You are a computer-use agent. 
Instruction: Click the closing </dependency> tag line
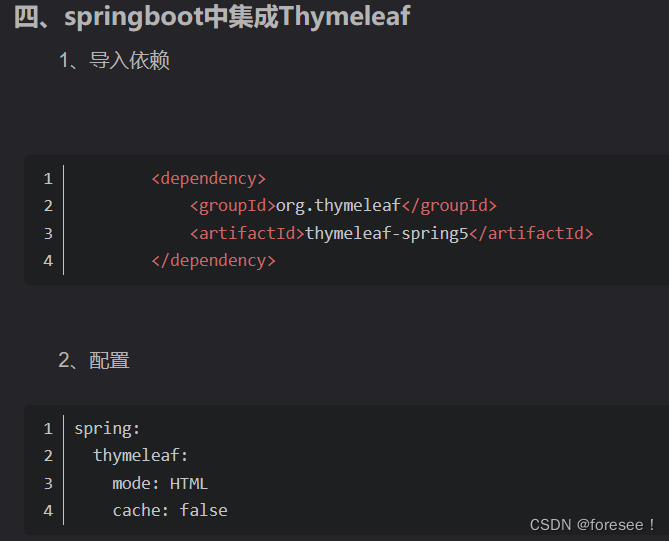[x=214, y=261]
